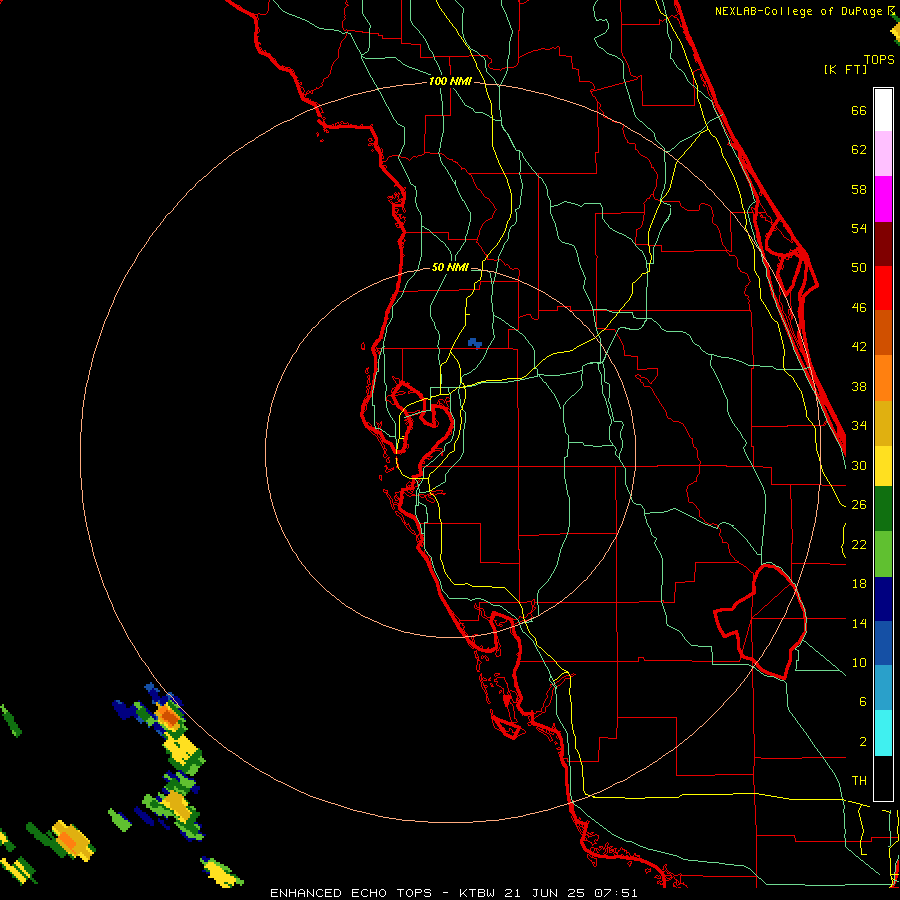Select the dark green legend swatch
Image resolution: width=900 pixels, height=900 pixels.
tap(883, 509)
